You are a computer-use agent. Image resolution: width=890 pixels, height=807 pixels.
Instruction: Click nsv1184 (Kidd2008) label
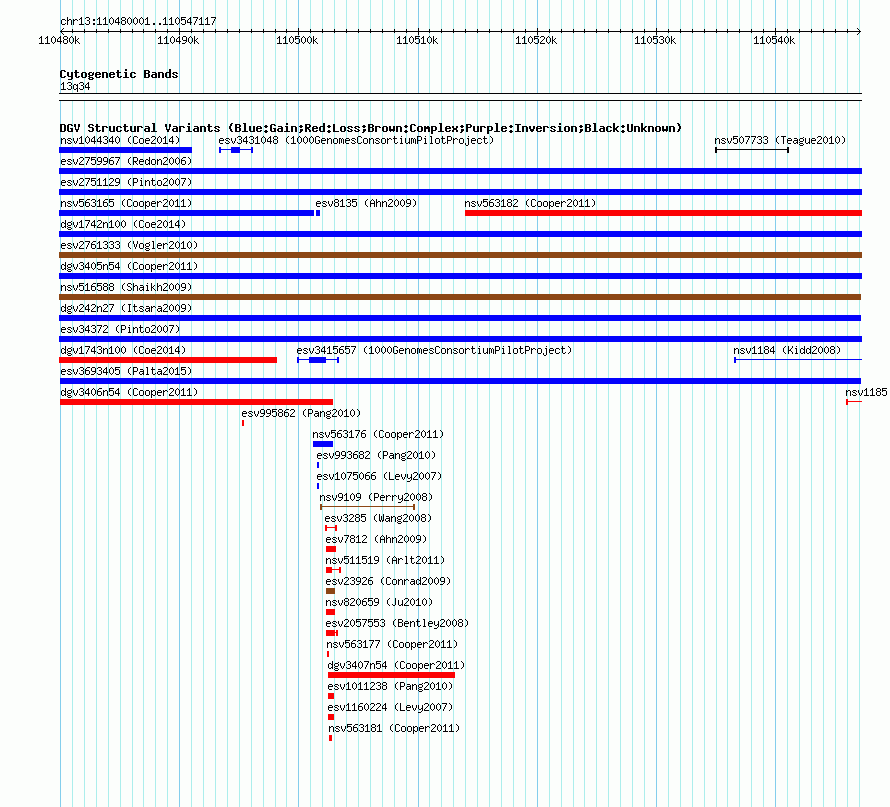coord(787,350)
